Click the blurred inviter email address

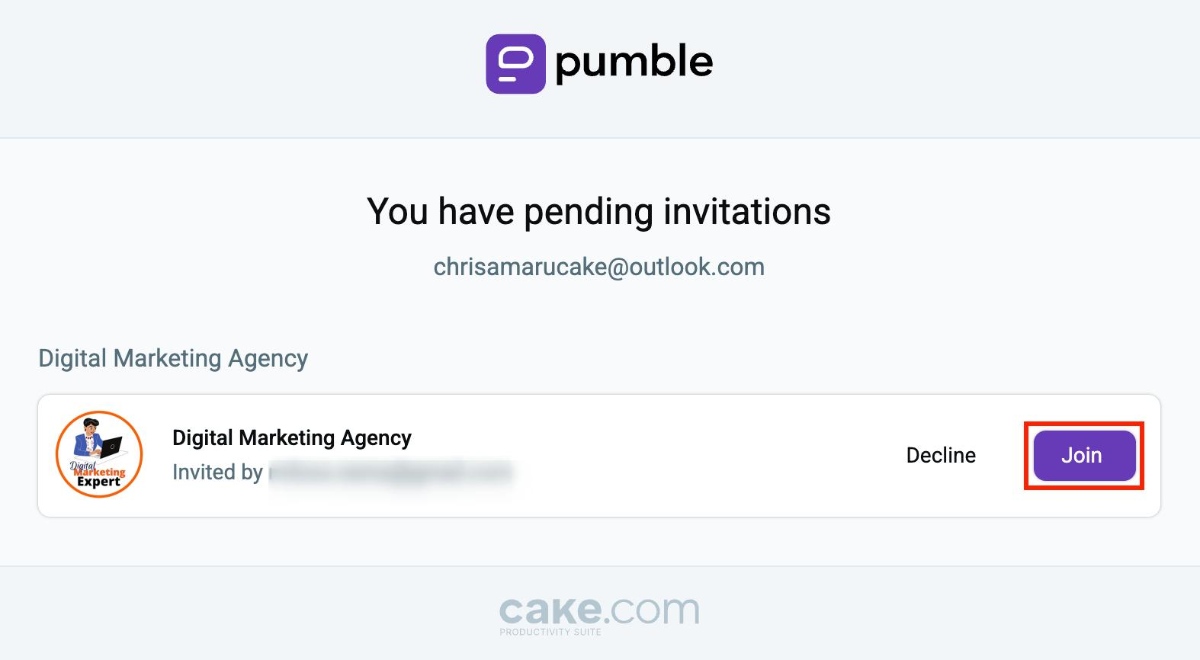tap(391, 472)
